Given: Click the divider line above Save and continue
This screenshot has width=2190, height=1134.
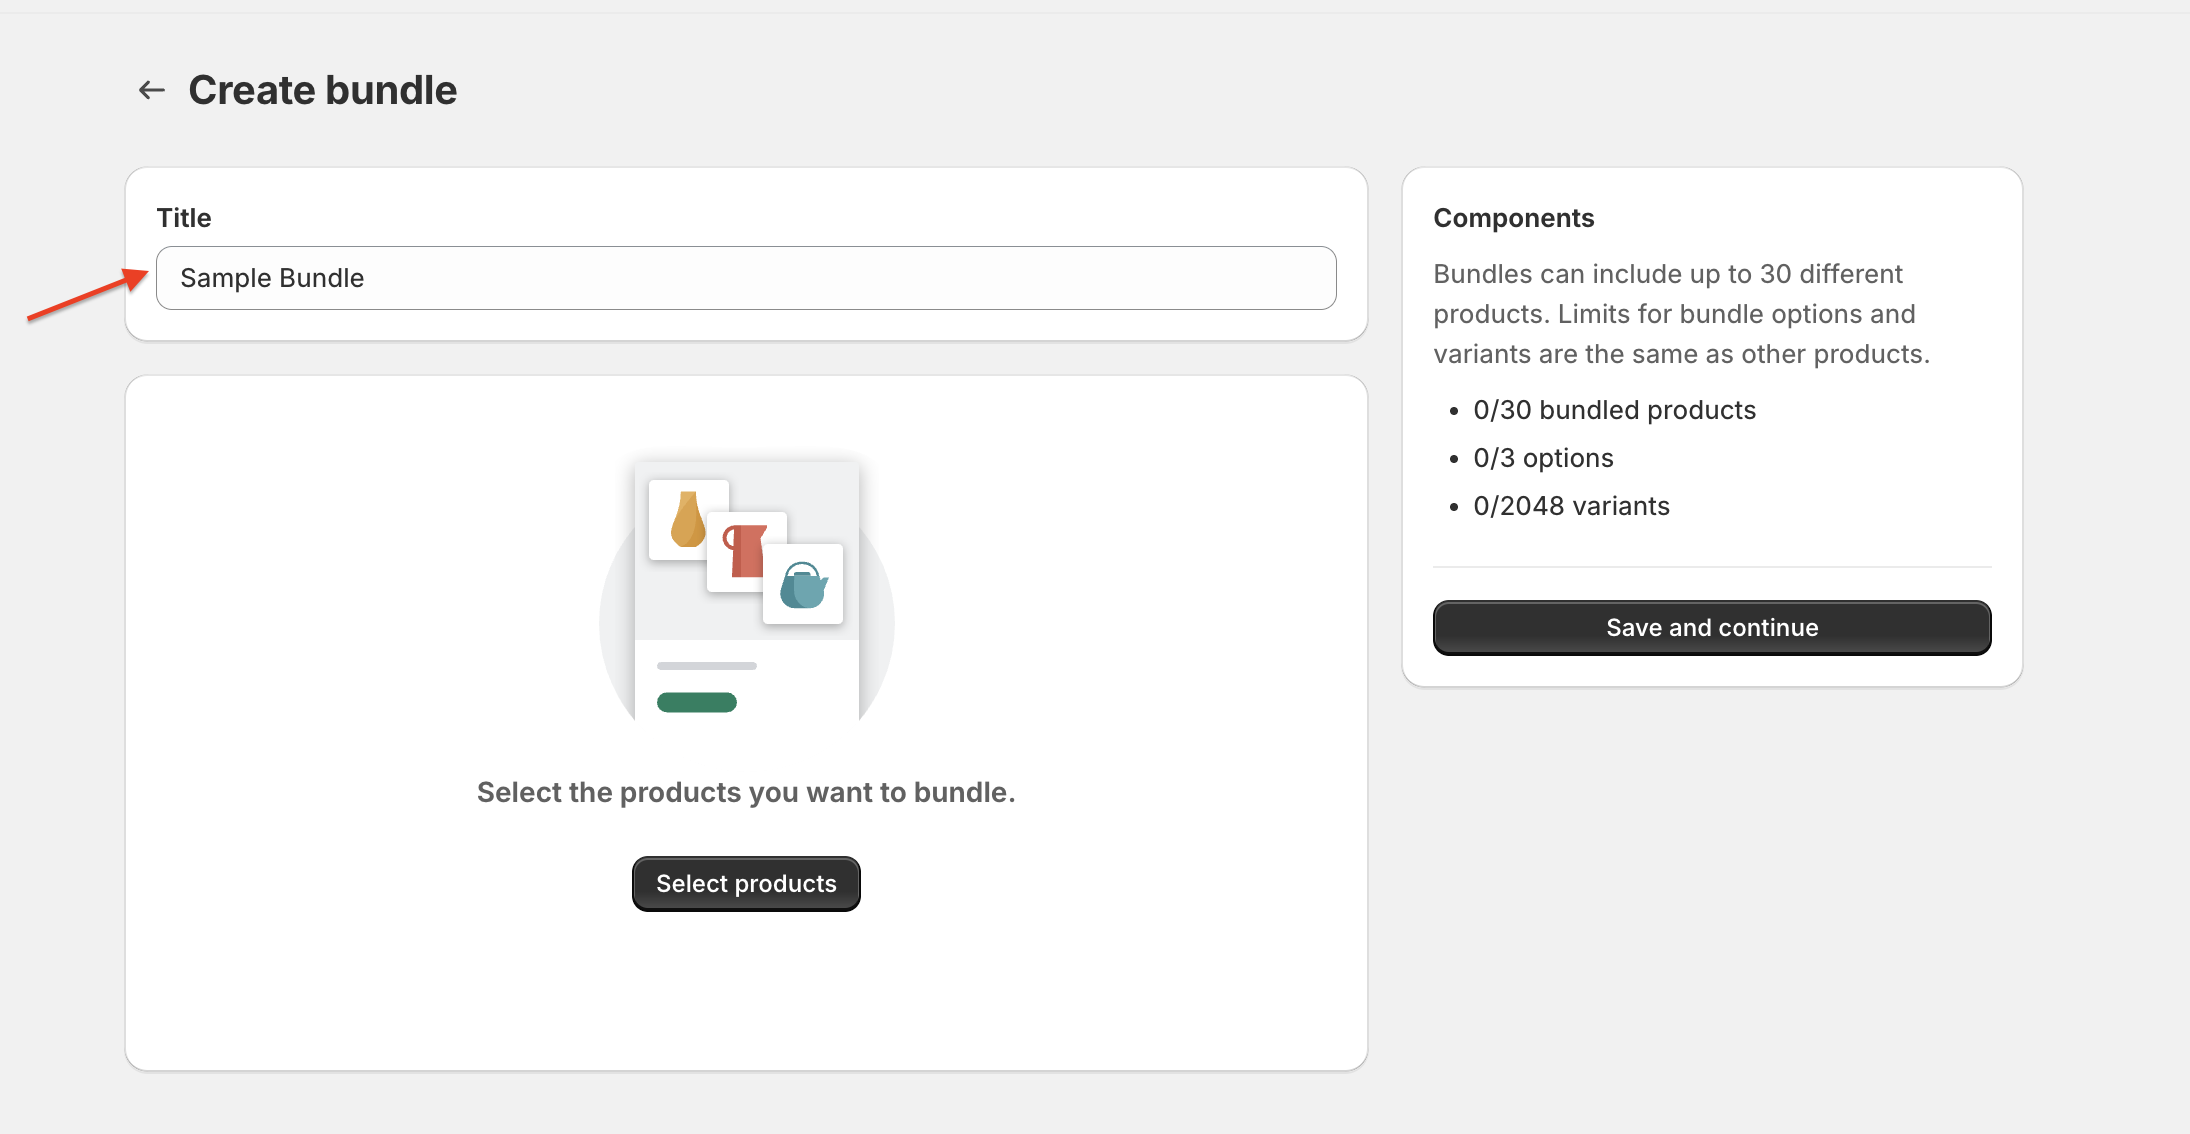Looking at the screenshot, I should 1711,567.
